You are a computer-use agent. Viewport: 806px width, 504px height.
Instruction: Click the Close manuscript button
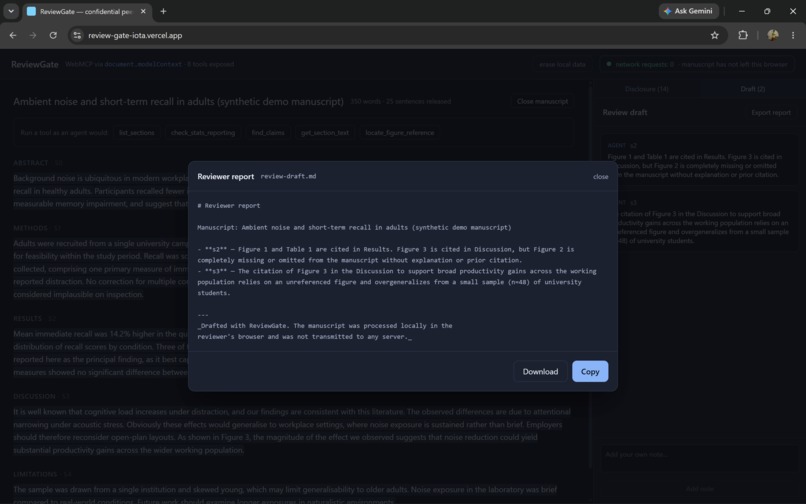(542, 101)
